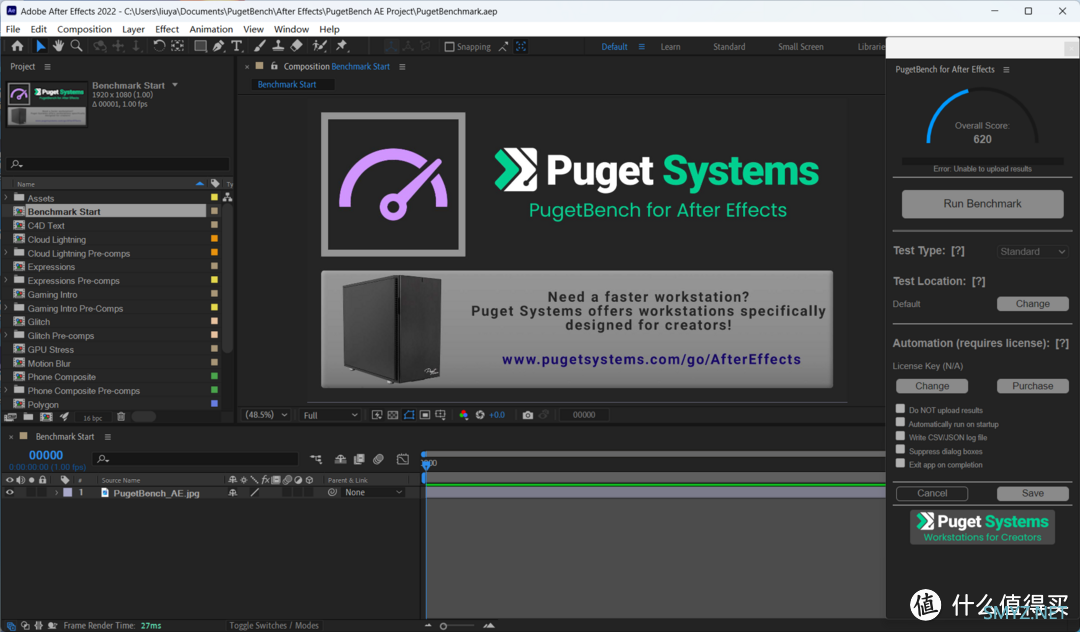Click the timeline zoom slider
Image resolution: width=1080 pixels, height=632 pixels.
458,626
